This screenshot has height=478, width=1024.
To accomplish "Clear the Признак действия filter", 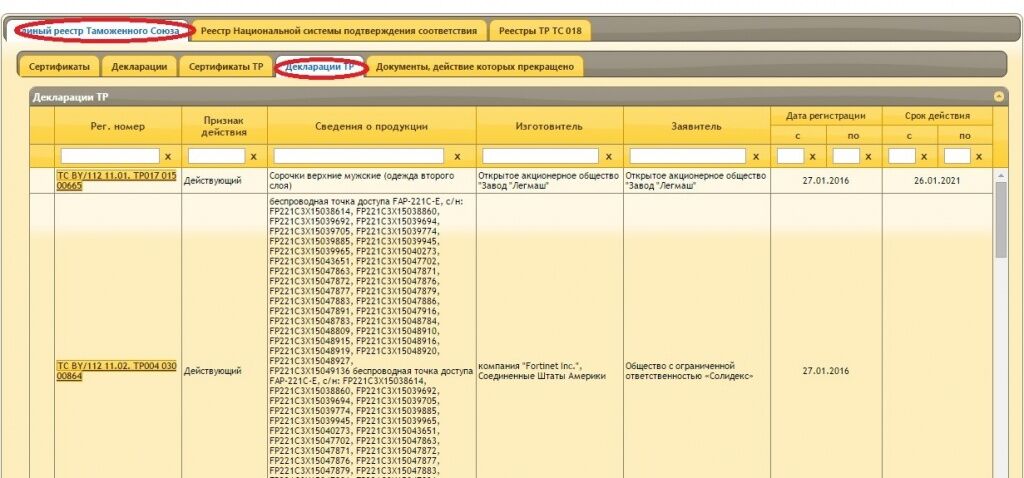I will coord(254,157).
